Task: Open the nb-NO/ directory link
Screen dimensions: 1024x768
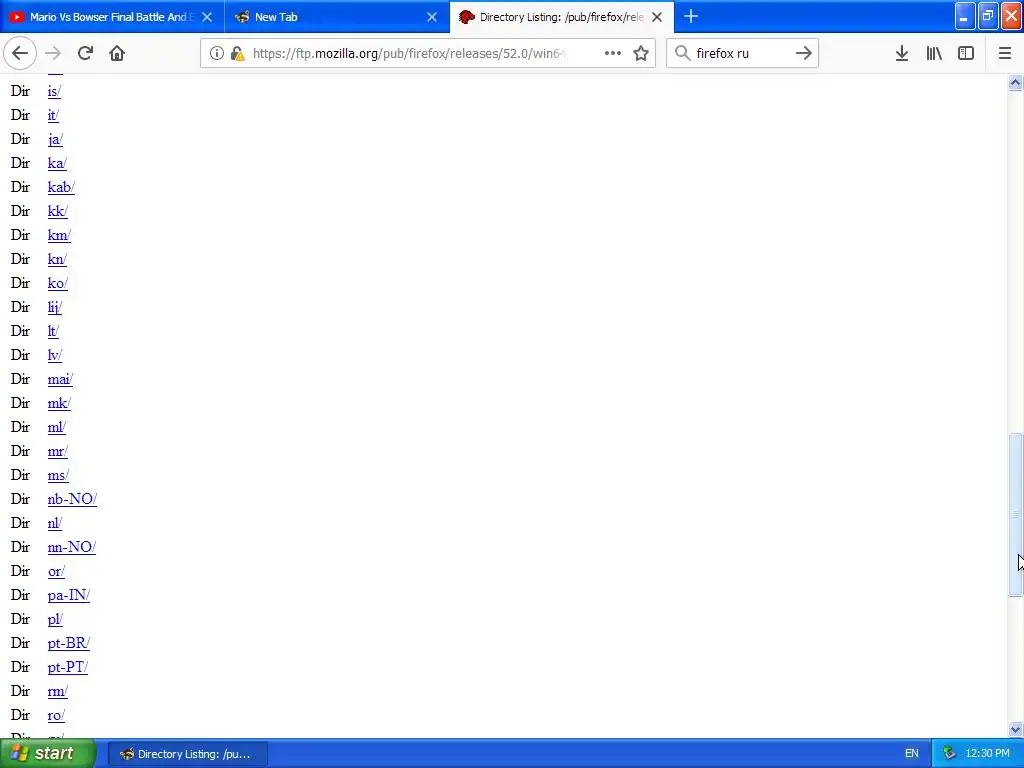Action: (x=72, y=500)
